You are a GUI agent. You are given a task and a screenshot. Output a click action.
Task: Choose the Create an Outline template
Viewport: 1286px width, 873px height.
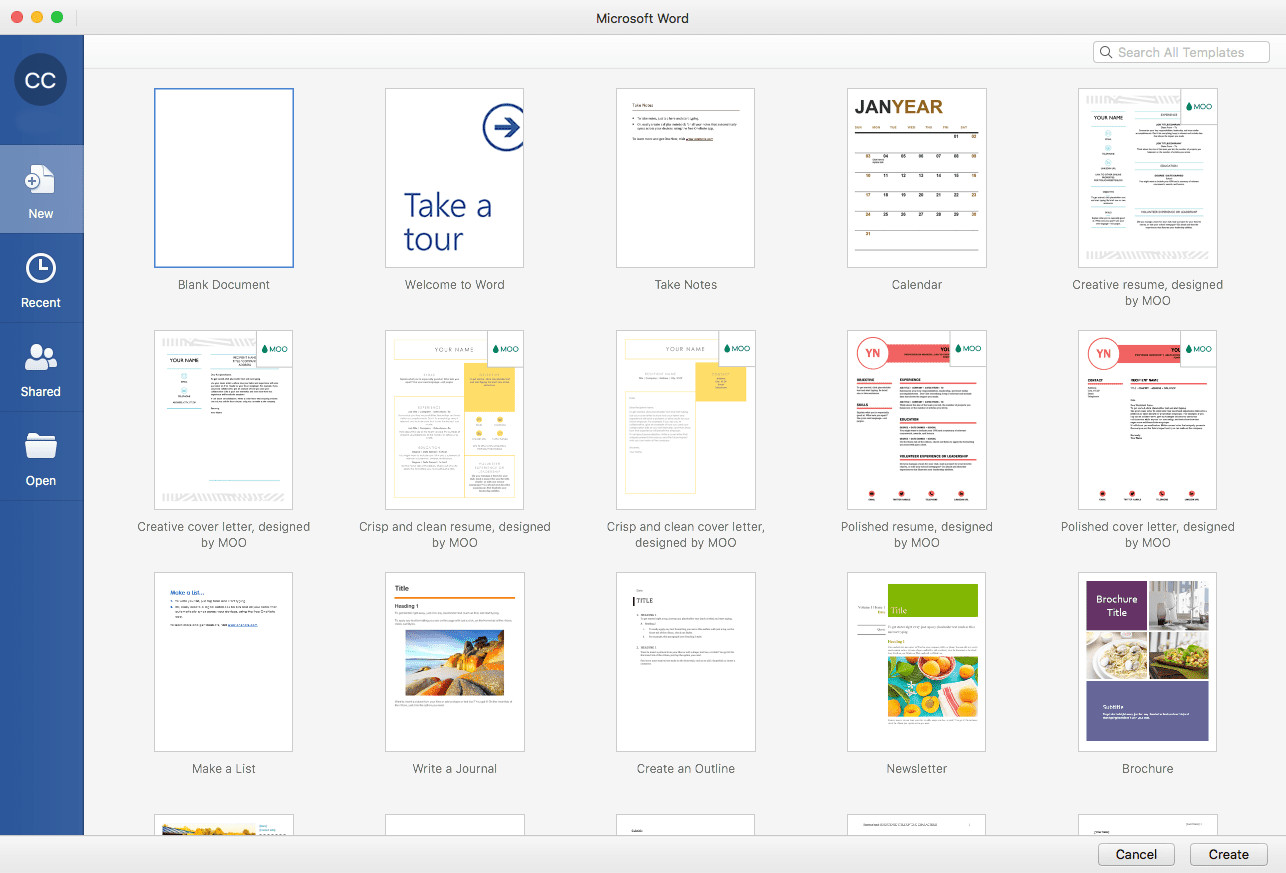point(686,662)
